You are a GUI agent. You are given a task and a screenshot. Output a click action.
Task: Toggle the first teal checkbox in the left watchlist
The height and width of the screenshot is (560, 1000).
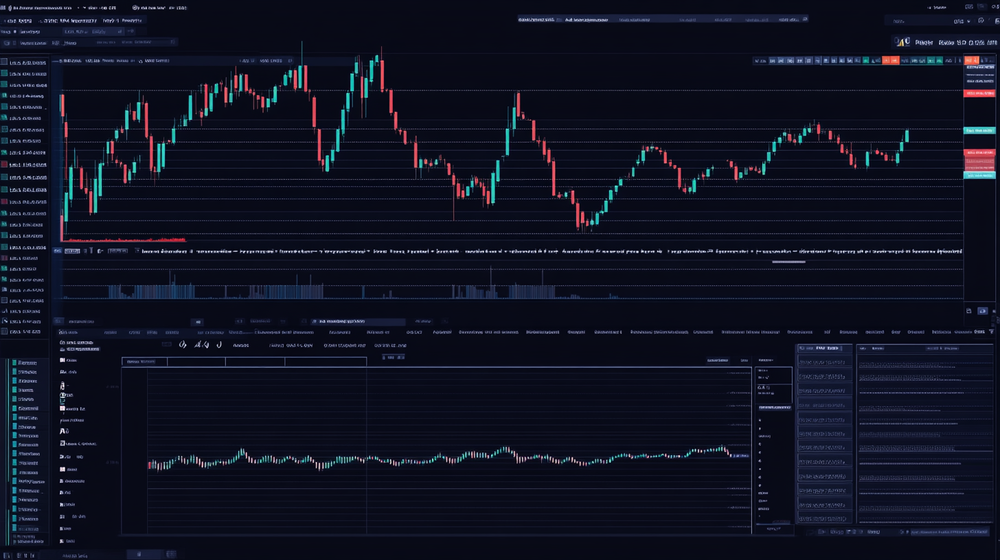[4, 63]
